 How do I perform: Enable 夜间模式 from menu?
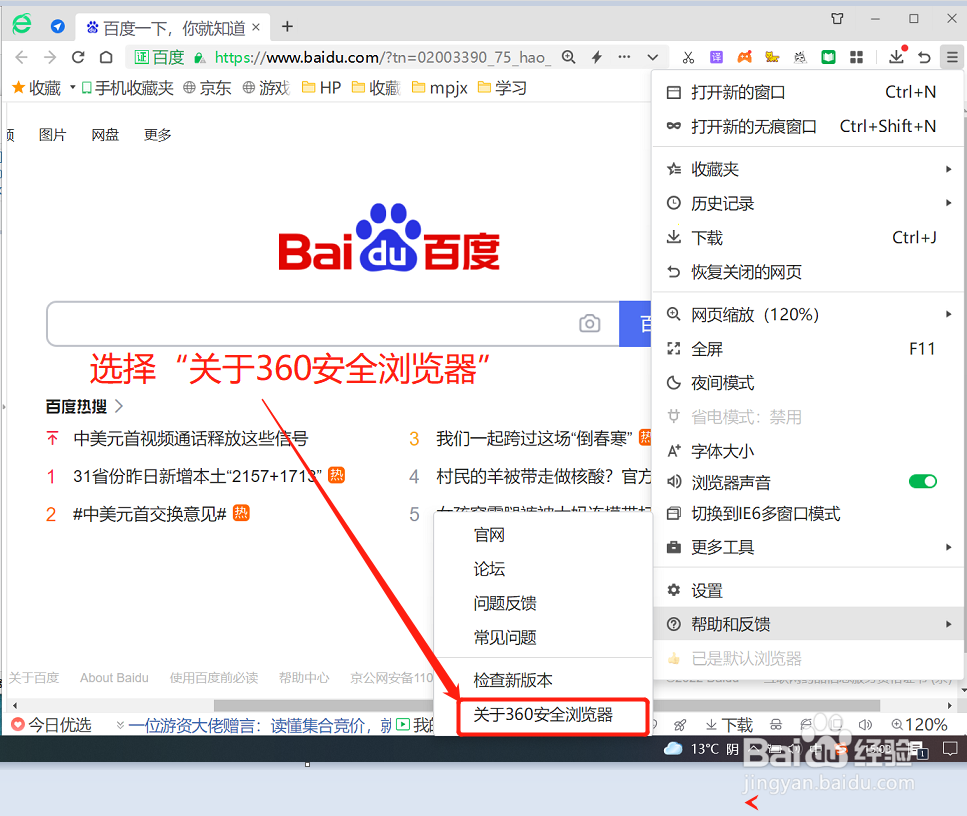pos(808,383)
